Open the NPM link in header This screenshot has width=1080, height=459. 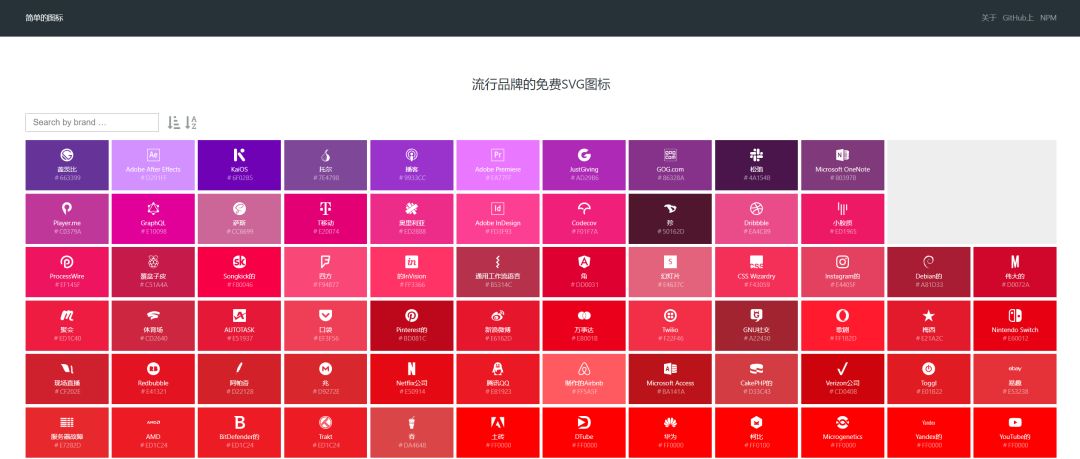[1048, 18]
